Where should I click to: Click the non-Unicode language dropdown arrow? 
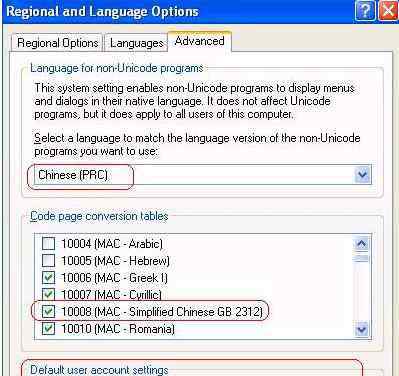click(363, 174)
